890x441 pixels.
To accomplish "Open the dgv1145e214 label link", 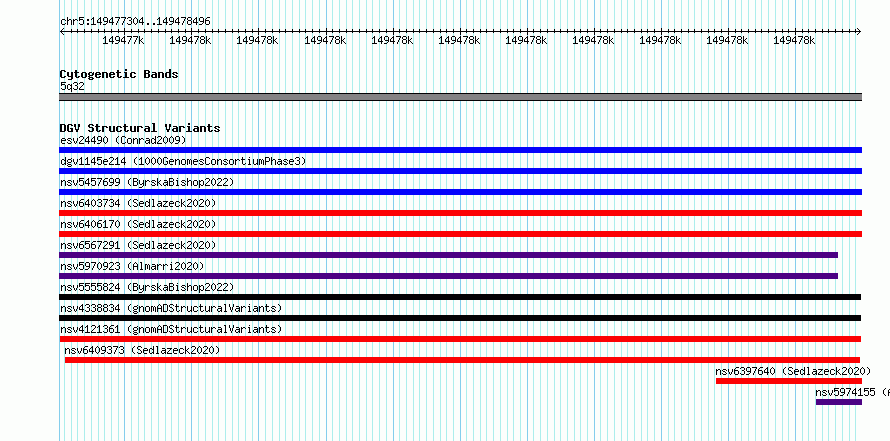I will click(183, 161).
